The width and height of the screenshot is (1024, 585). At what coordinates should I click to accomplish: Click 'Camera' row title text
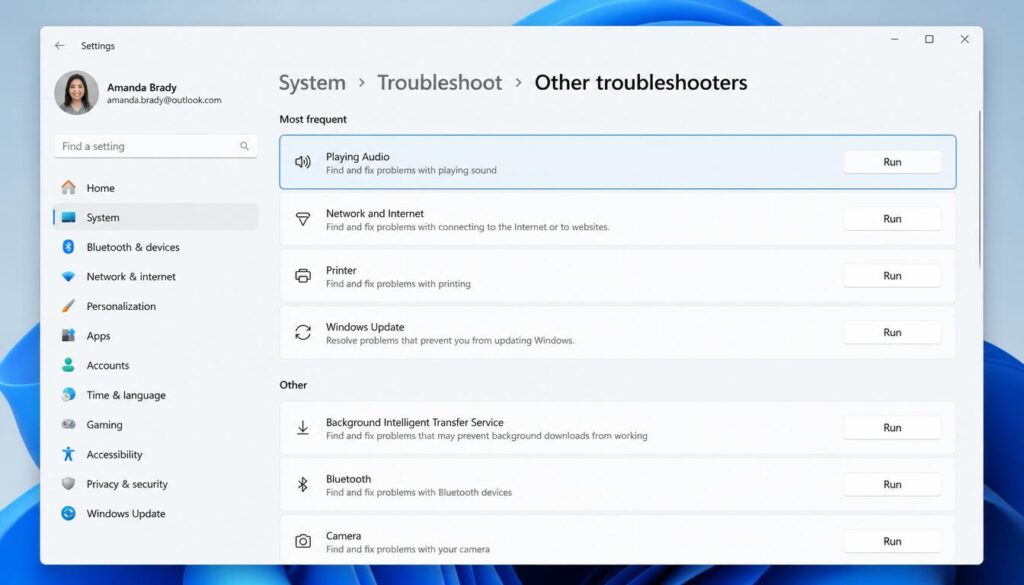(344, 536)
